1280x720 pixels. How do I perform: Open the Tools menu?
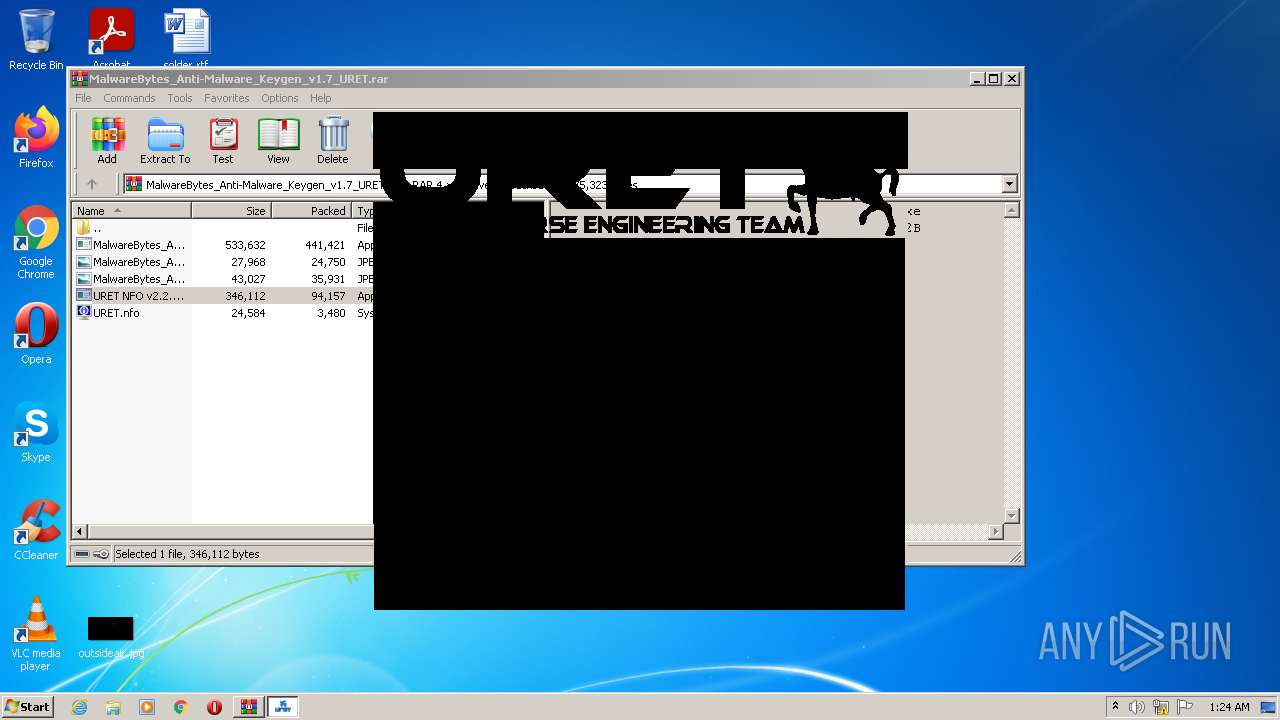click(180, 98)
